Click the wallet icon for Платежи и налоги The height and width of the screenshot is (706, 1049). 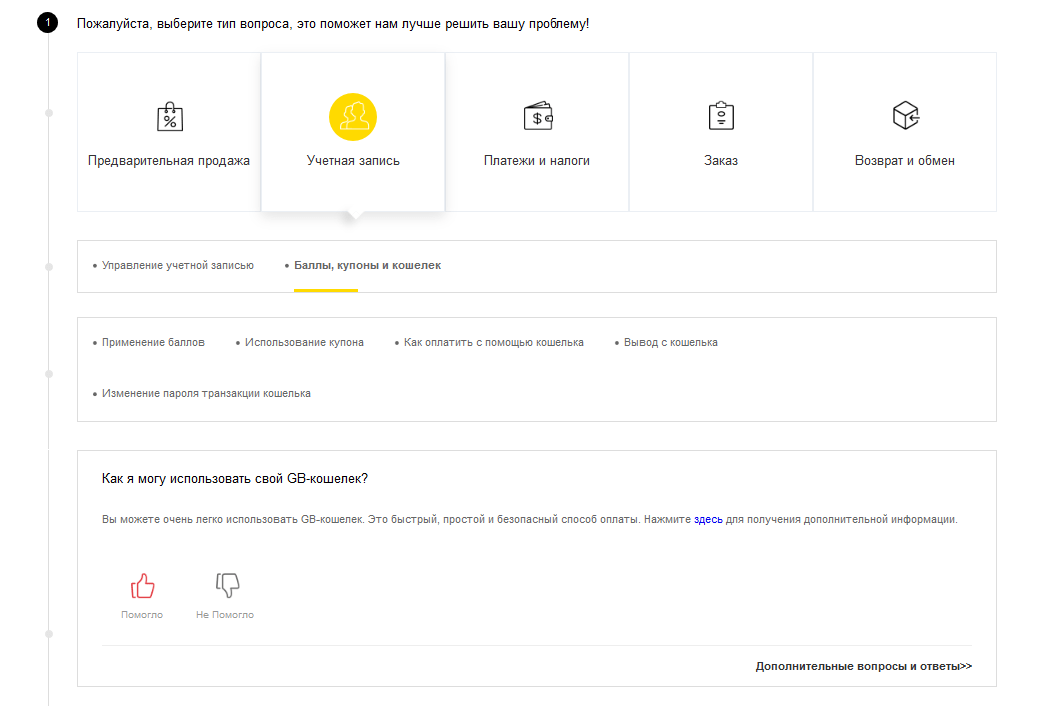537,117
